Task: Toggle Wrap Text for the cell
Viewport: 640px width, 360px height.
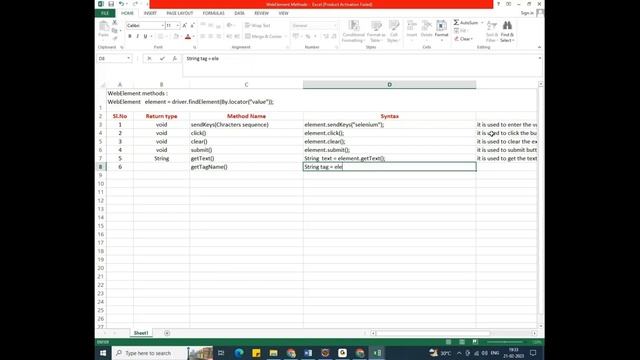Action: 258,25
